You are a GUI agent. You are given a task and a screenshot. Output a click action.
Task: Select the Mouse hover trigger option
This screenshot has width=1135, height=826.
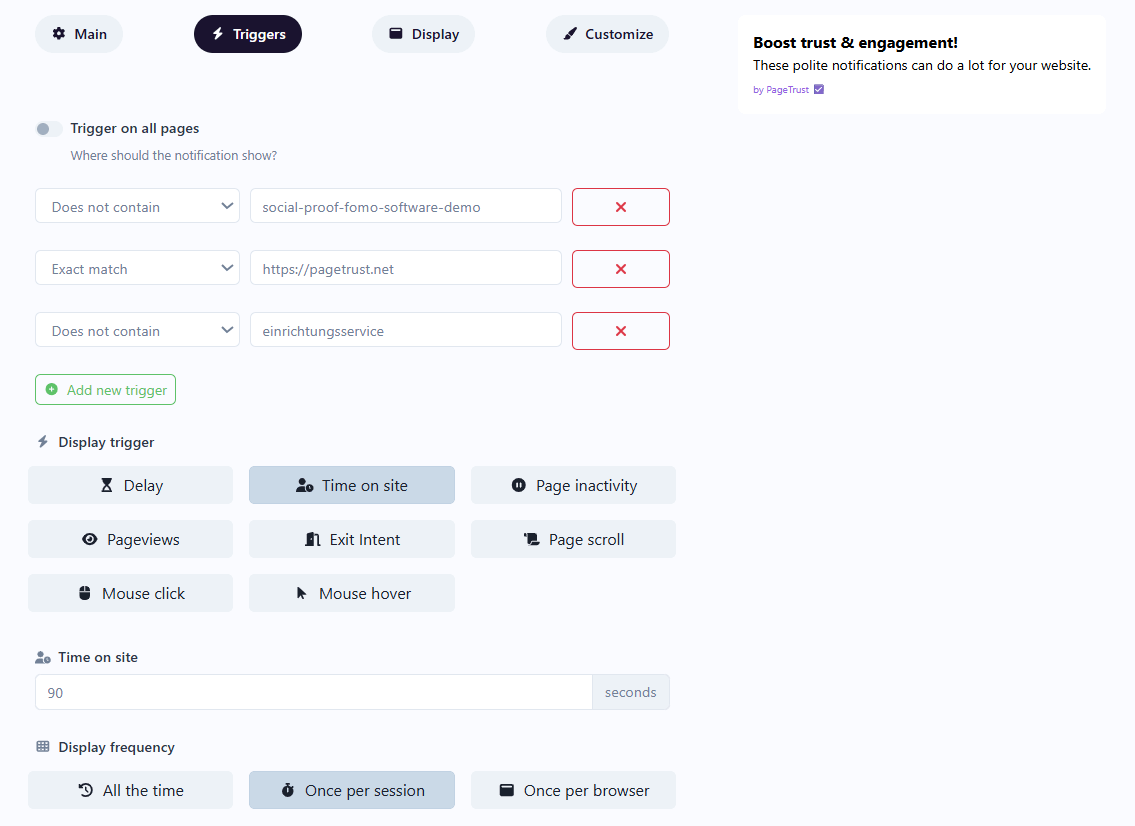(352, 593)
